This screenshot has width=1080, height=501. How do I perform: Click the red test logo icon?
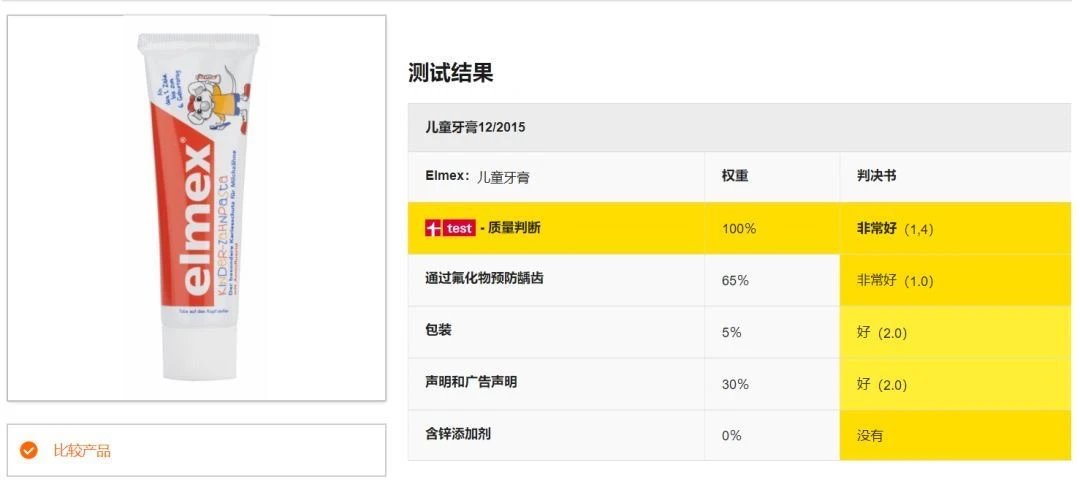click(x=450, y=228)
